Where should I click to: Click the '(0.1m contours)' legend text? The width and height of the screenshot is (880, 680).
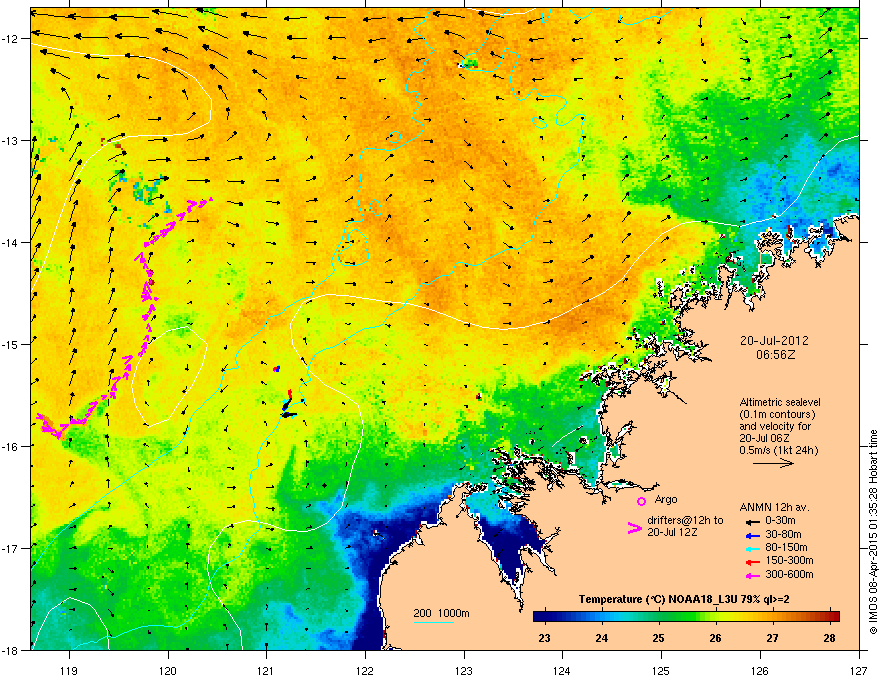coord(777,415)
